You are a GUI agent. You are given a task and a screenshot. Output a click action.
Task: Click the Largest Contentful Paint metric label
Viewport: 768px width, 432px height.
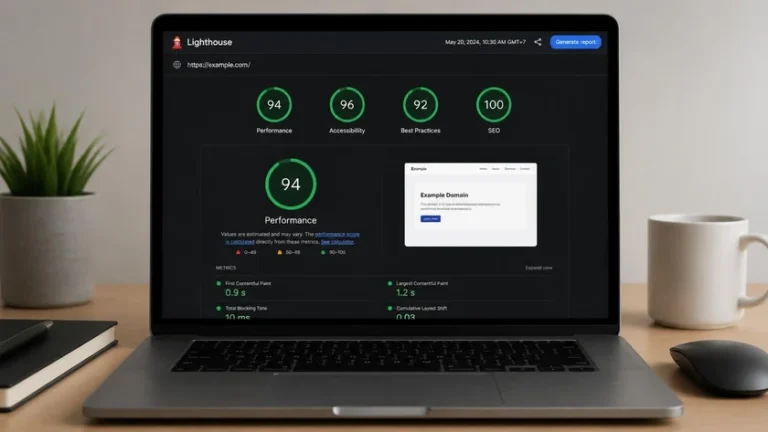[x=422, y=283]
